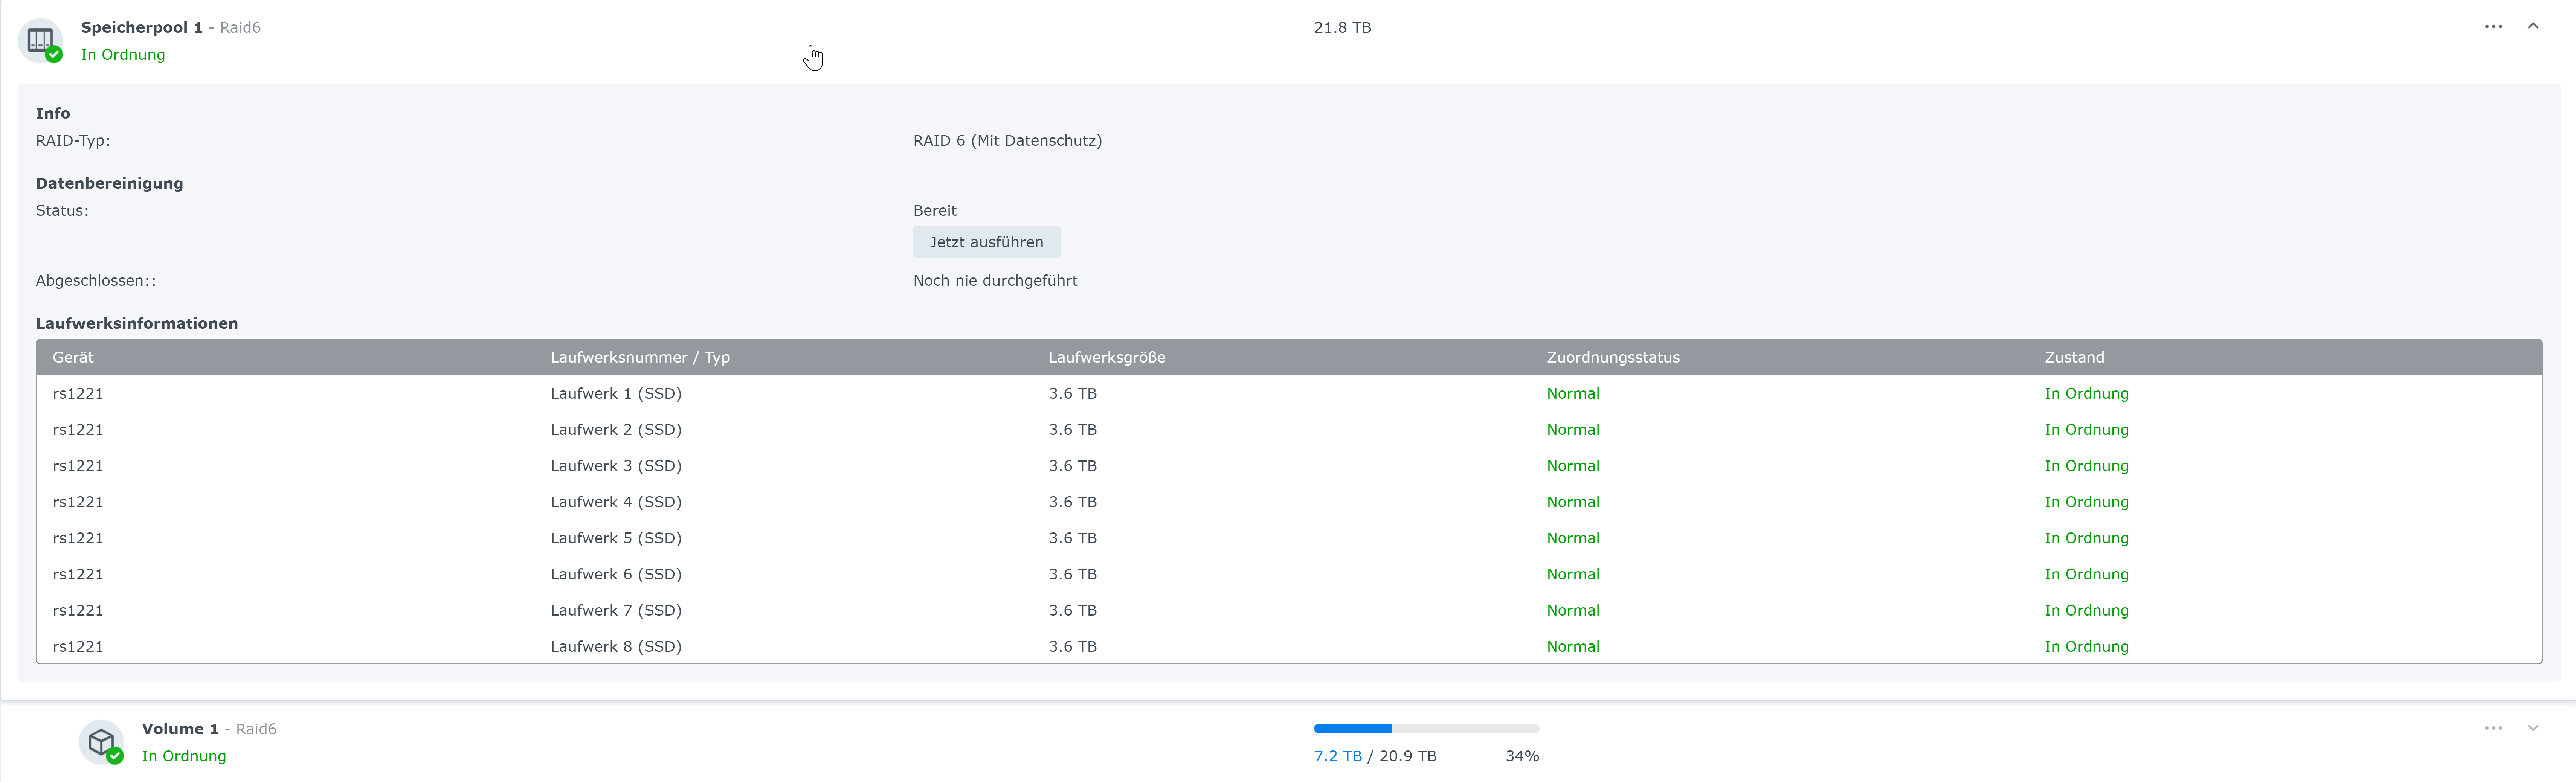Open Speicherpool 1 three-dot options menu
Screen dimensions: 2576x782
point(2493,27)
